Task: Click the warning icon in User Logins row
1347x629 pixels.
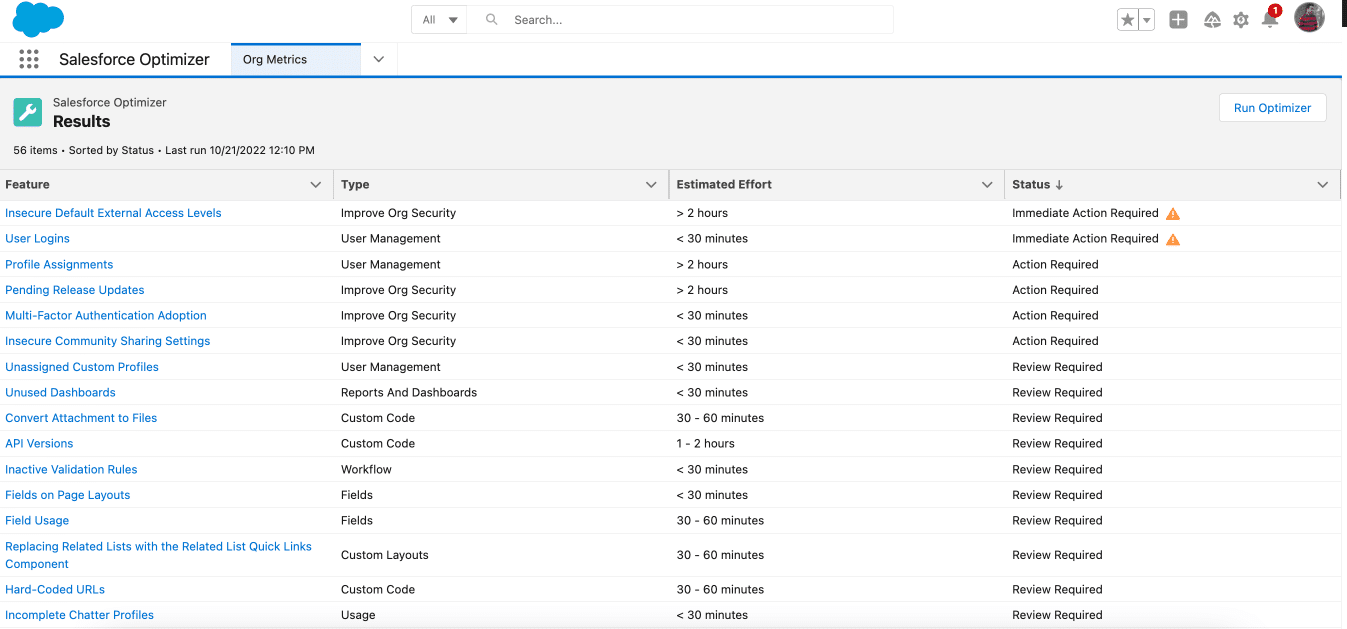Action: pyautogui.click(x=1173, y=239)
